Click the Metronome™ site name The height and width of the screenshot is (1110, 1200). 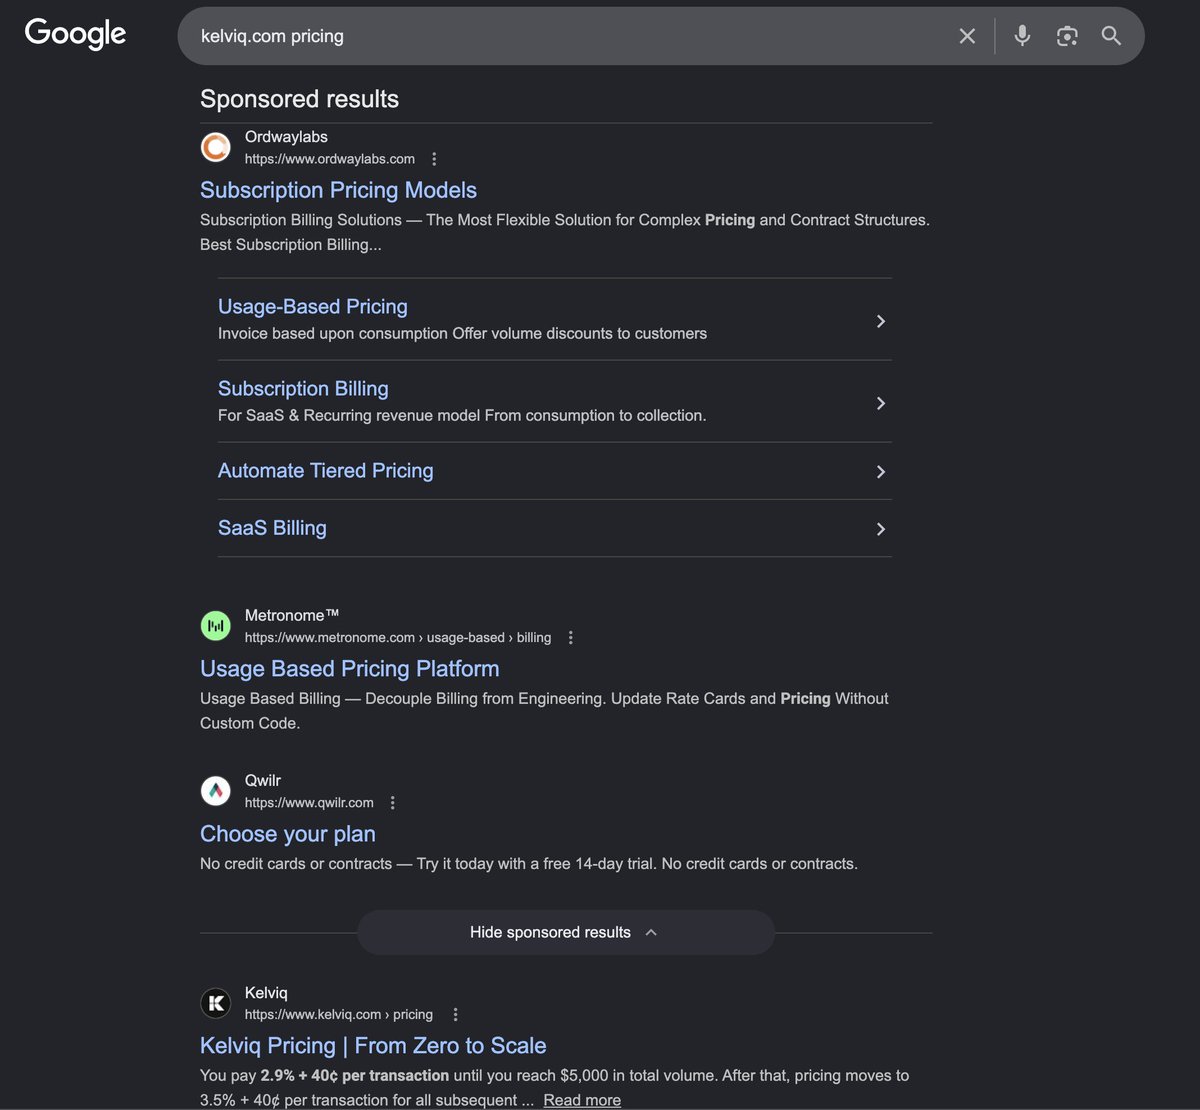tap(292, 616)
